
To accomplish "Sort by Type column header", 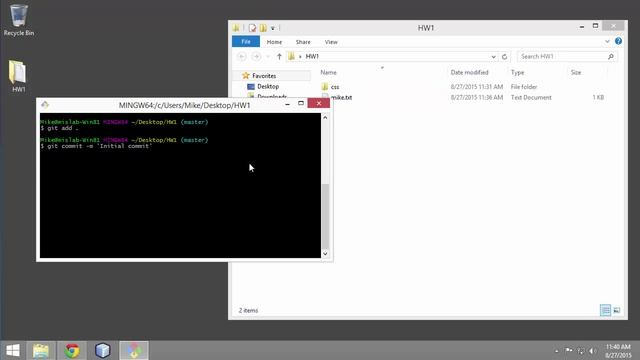I will point(518,72).
